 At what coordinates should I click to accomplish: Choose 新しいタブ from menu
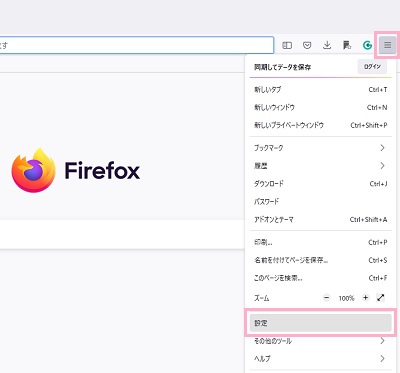pos(320,89)
